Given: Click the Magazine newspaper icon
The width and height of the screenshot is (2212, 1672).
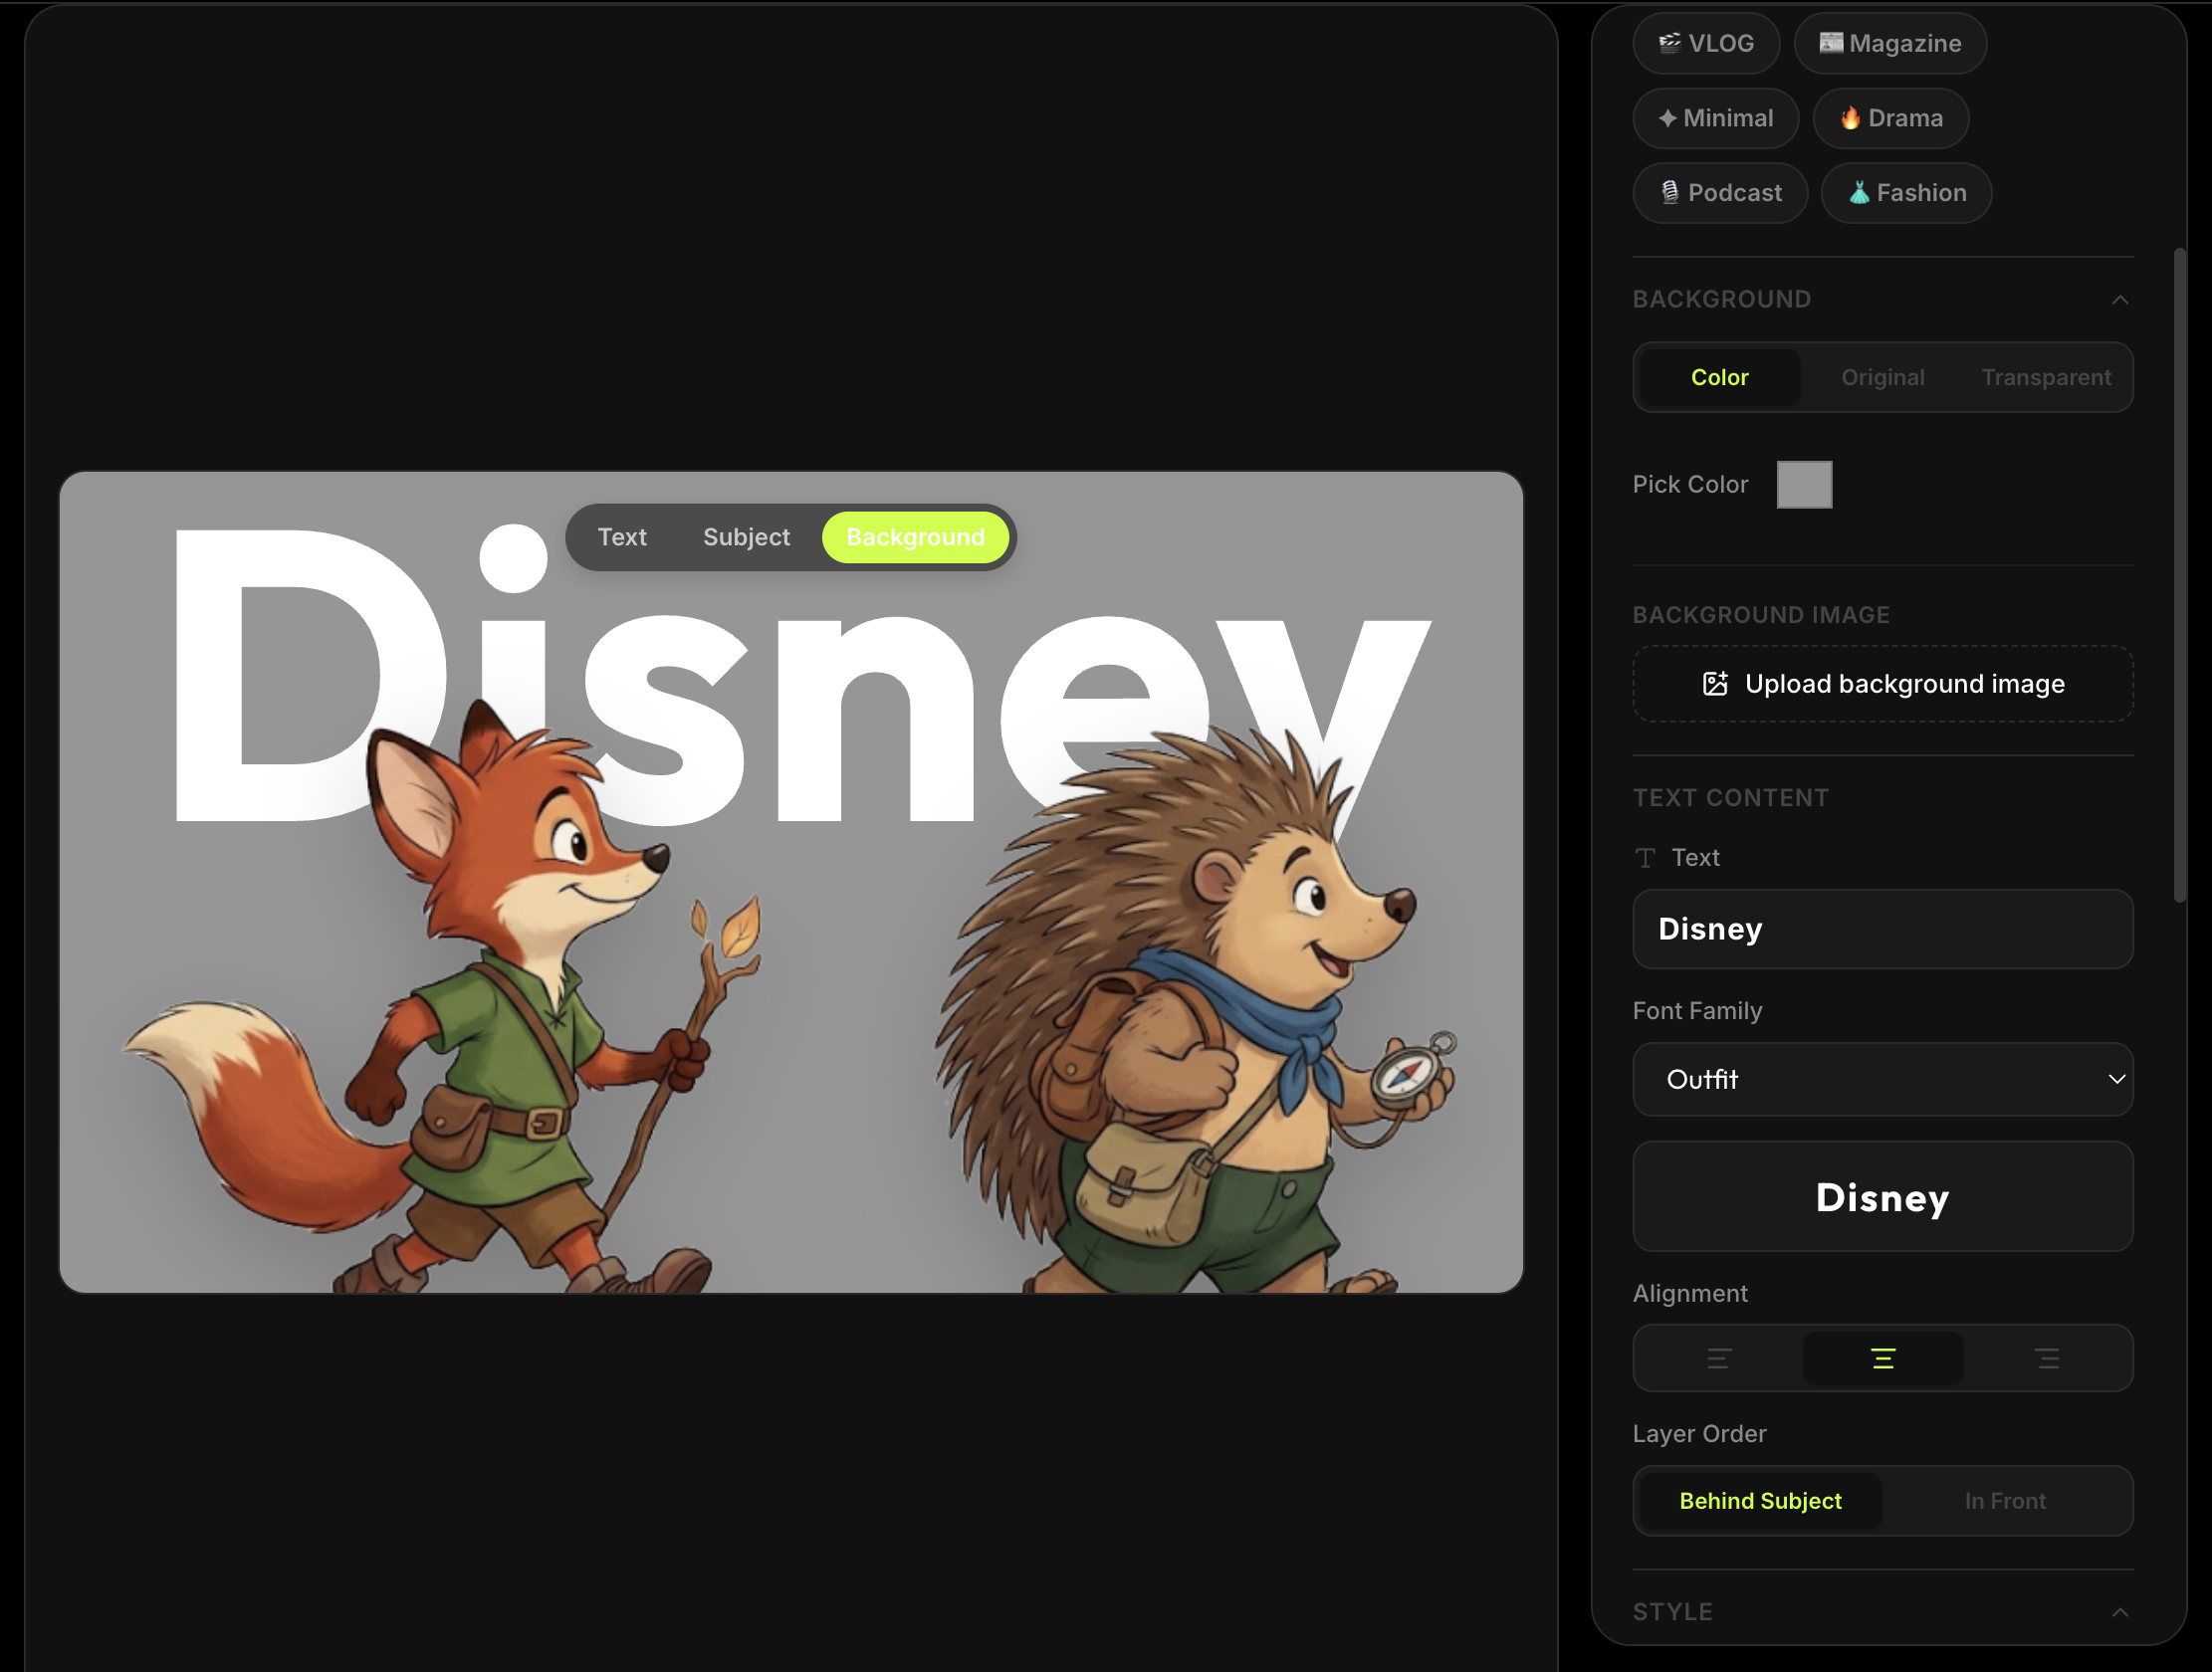Looking at the screenshot, I should tap(1831, 42).
